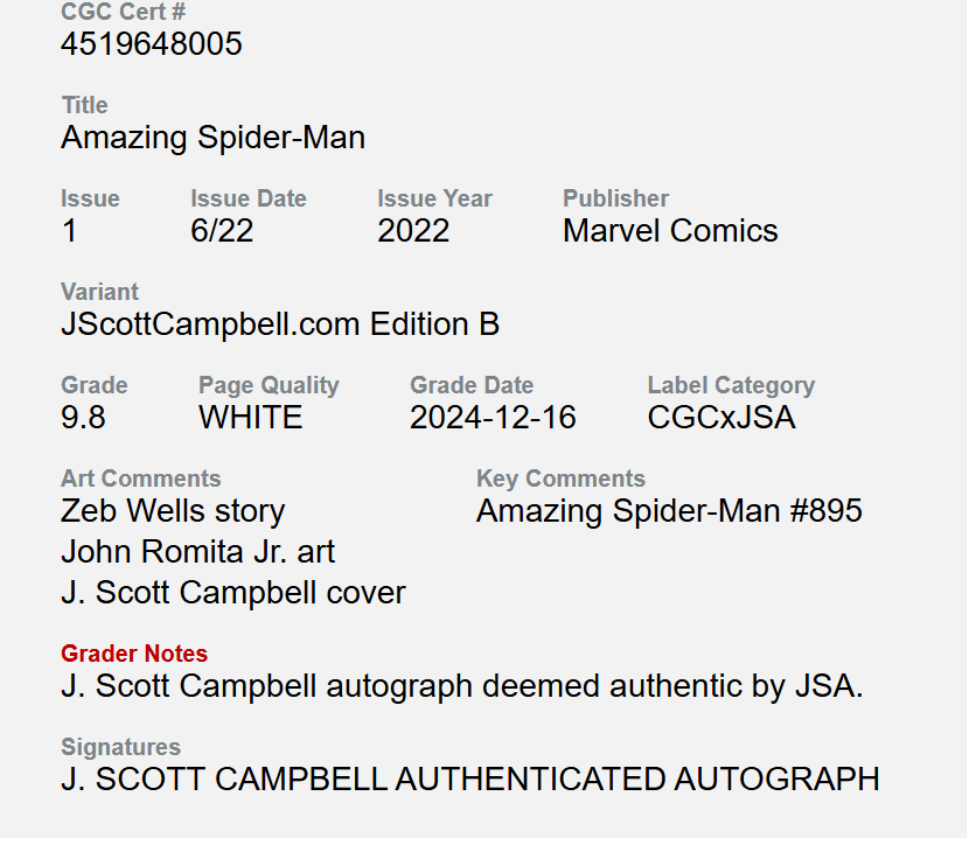Click the title value Amazing Spider-Man
967x841 pixels.
coord(213,138)
